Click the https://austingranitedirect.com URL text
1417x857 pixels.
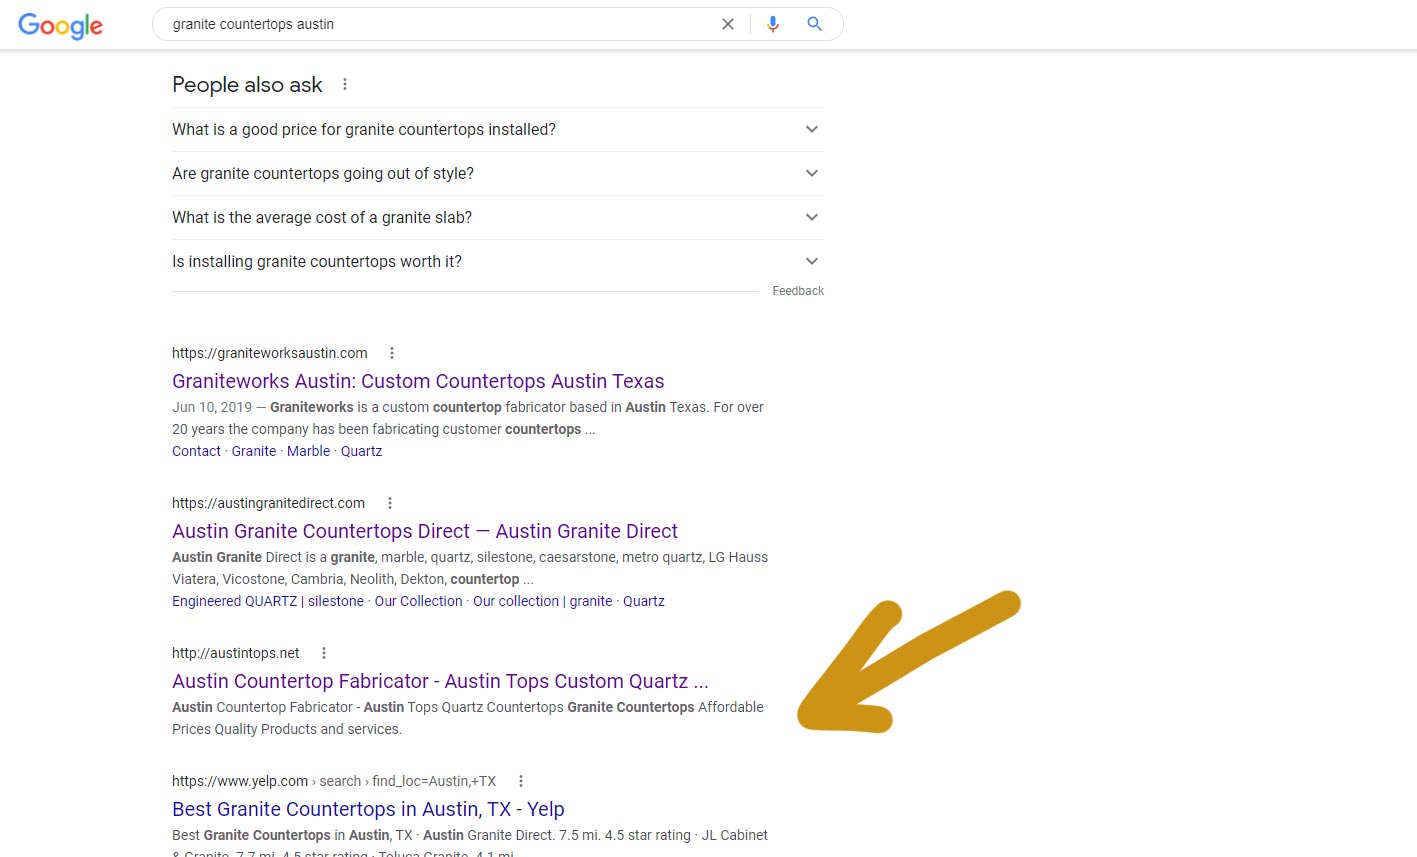pos(268,503)
